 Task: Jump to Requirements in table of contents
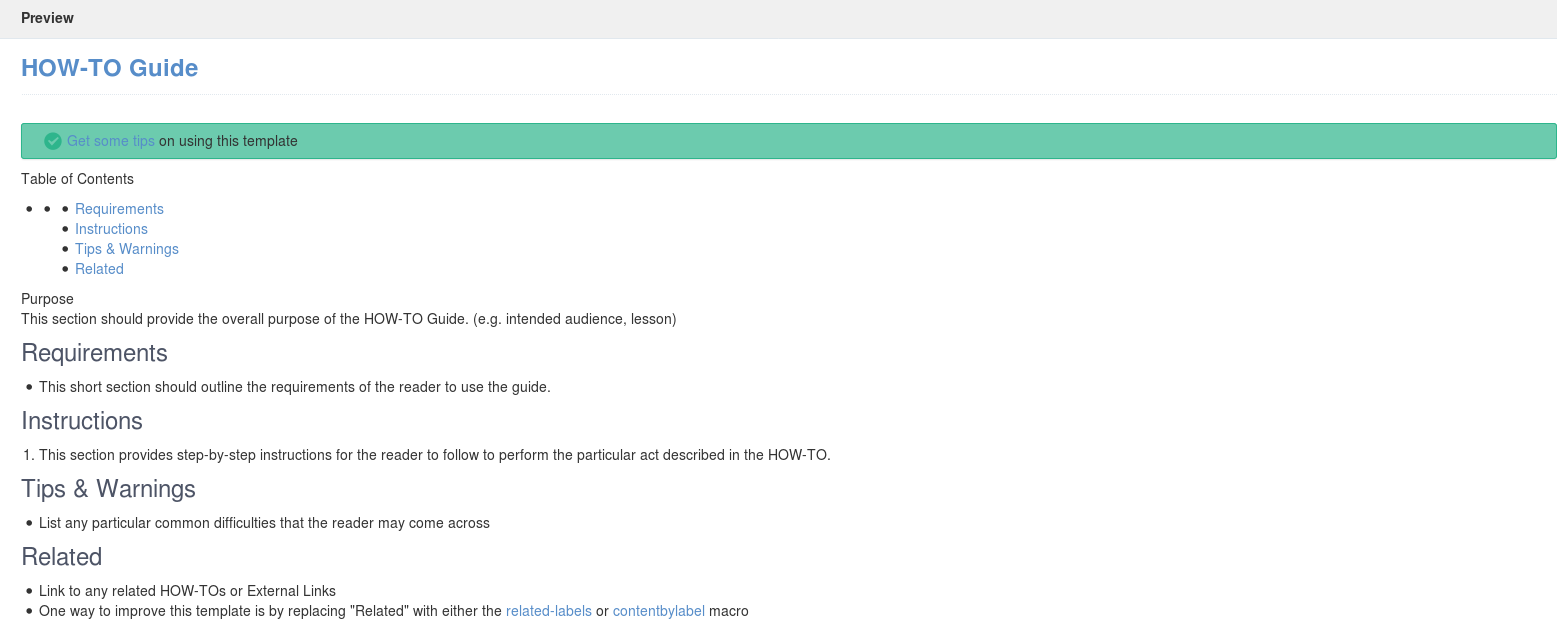tap(119, 209)
